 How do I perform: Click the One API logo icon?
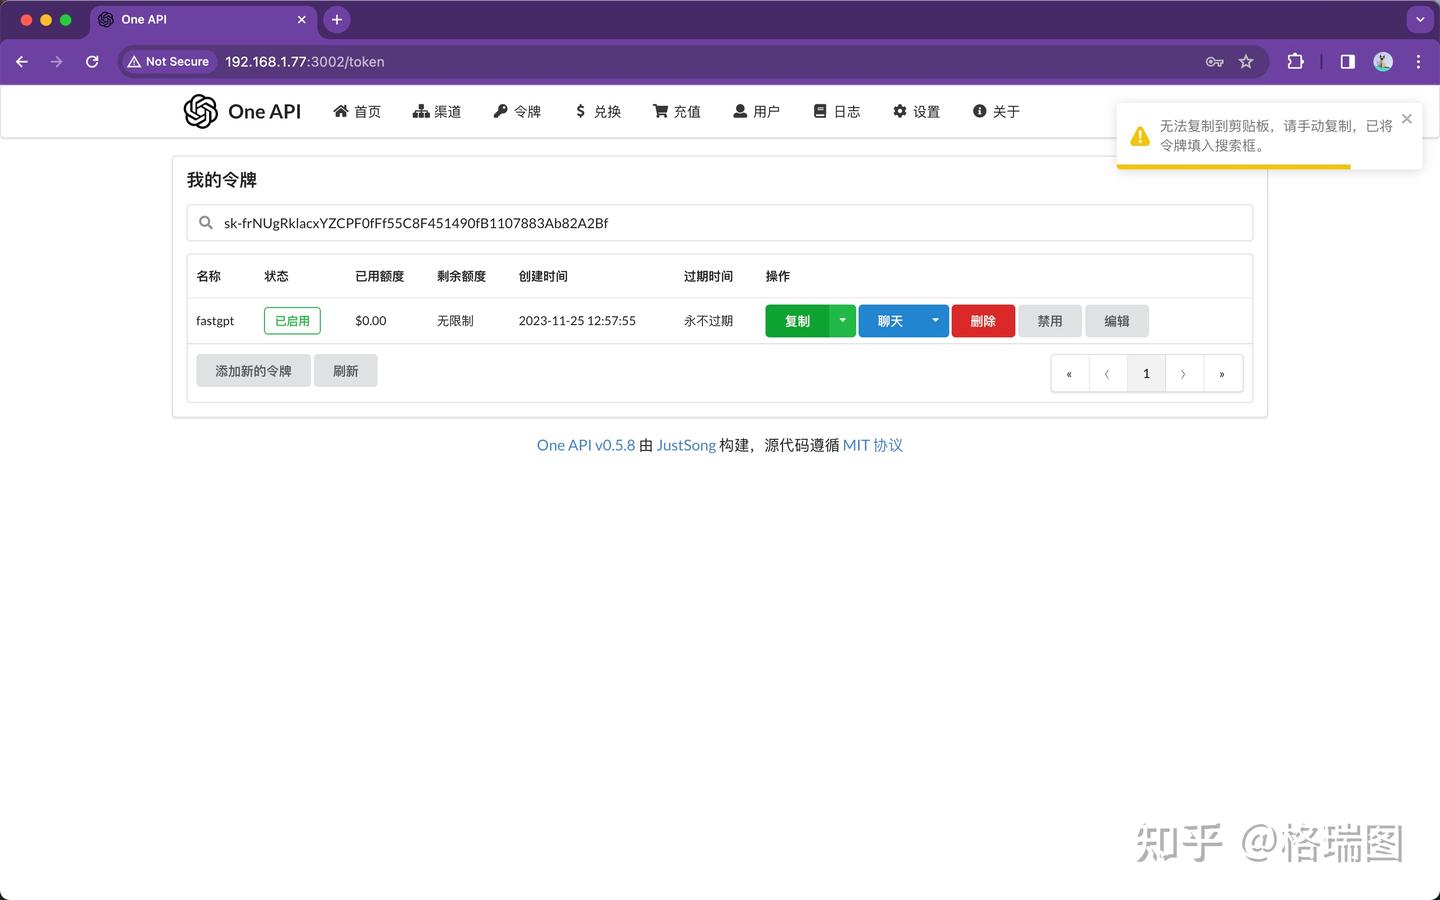tap(201, 111)
